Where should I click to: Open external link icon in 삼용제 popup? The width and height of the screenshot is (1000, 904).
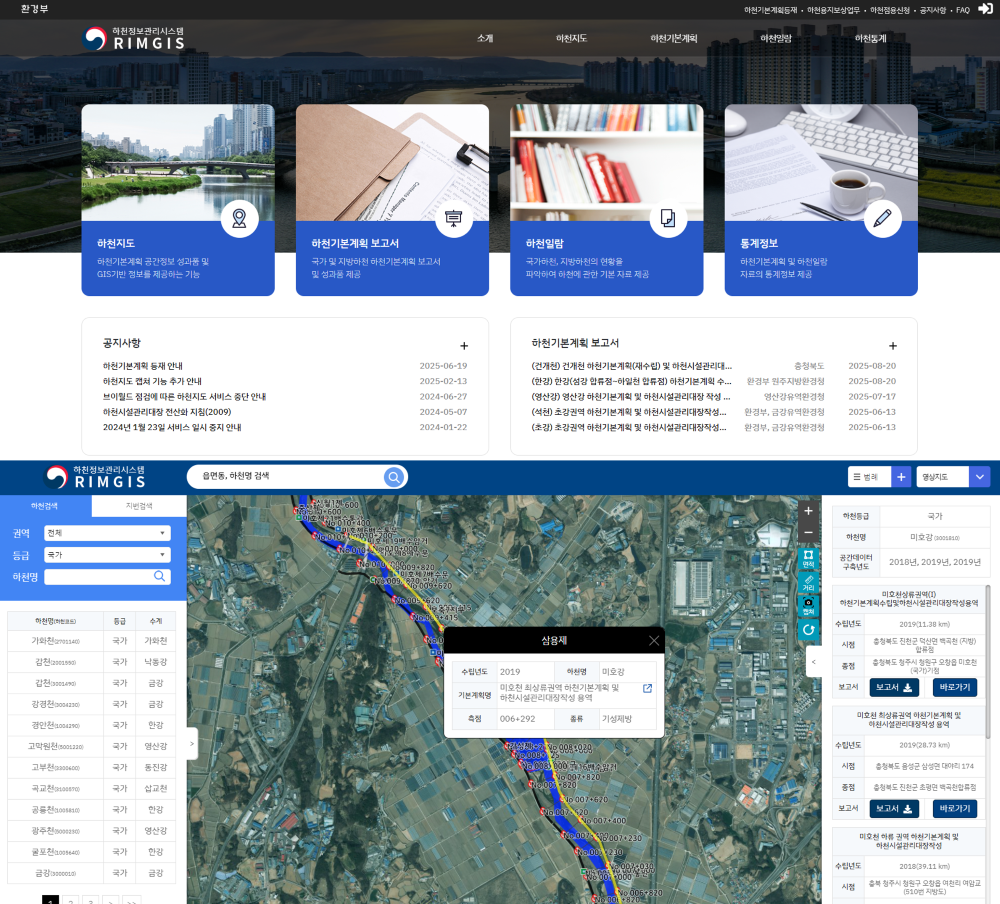(647, 688)
